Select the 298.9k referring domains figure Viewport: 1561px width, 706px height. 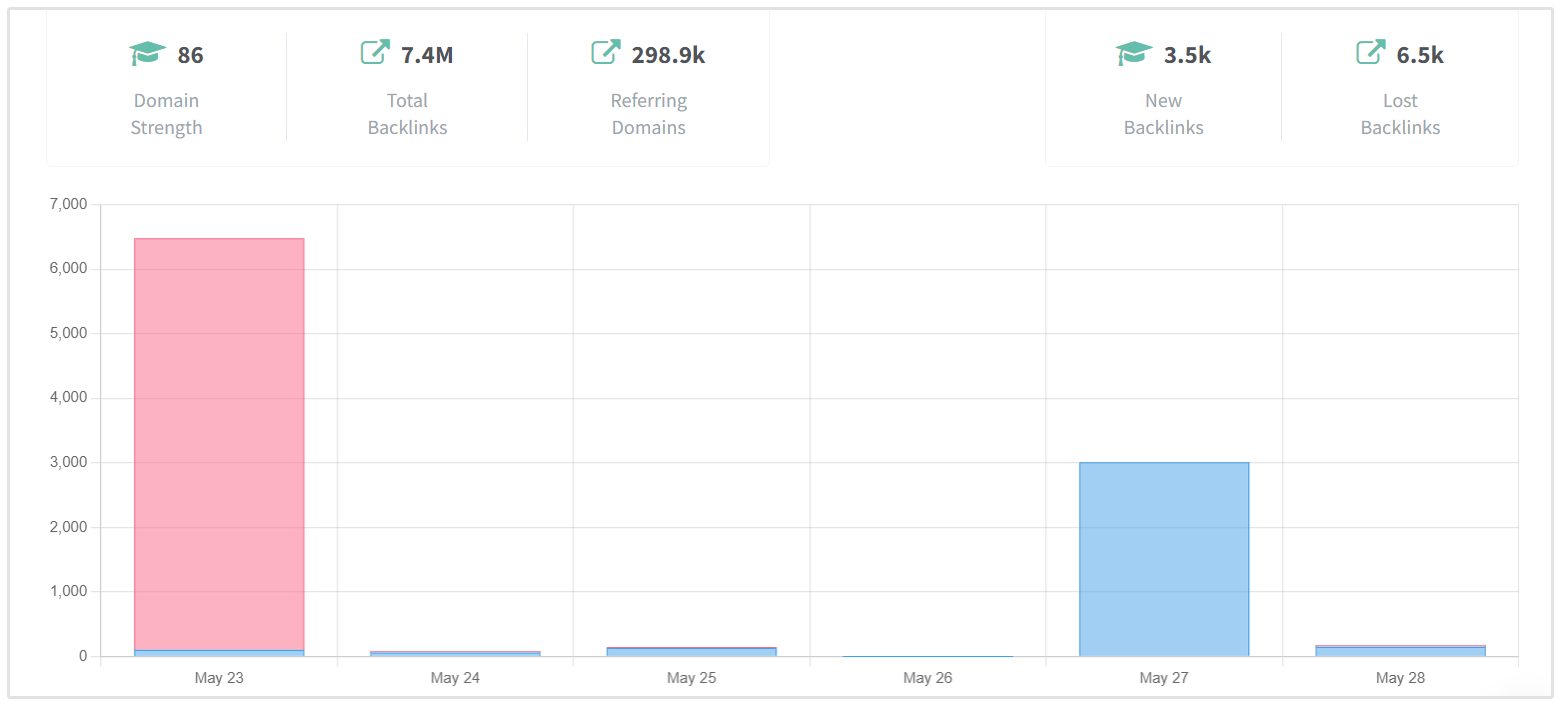pos(668,55)
